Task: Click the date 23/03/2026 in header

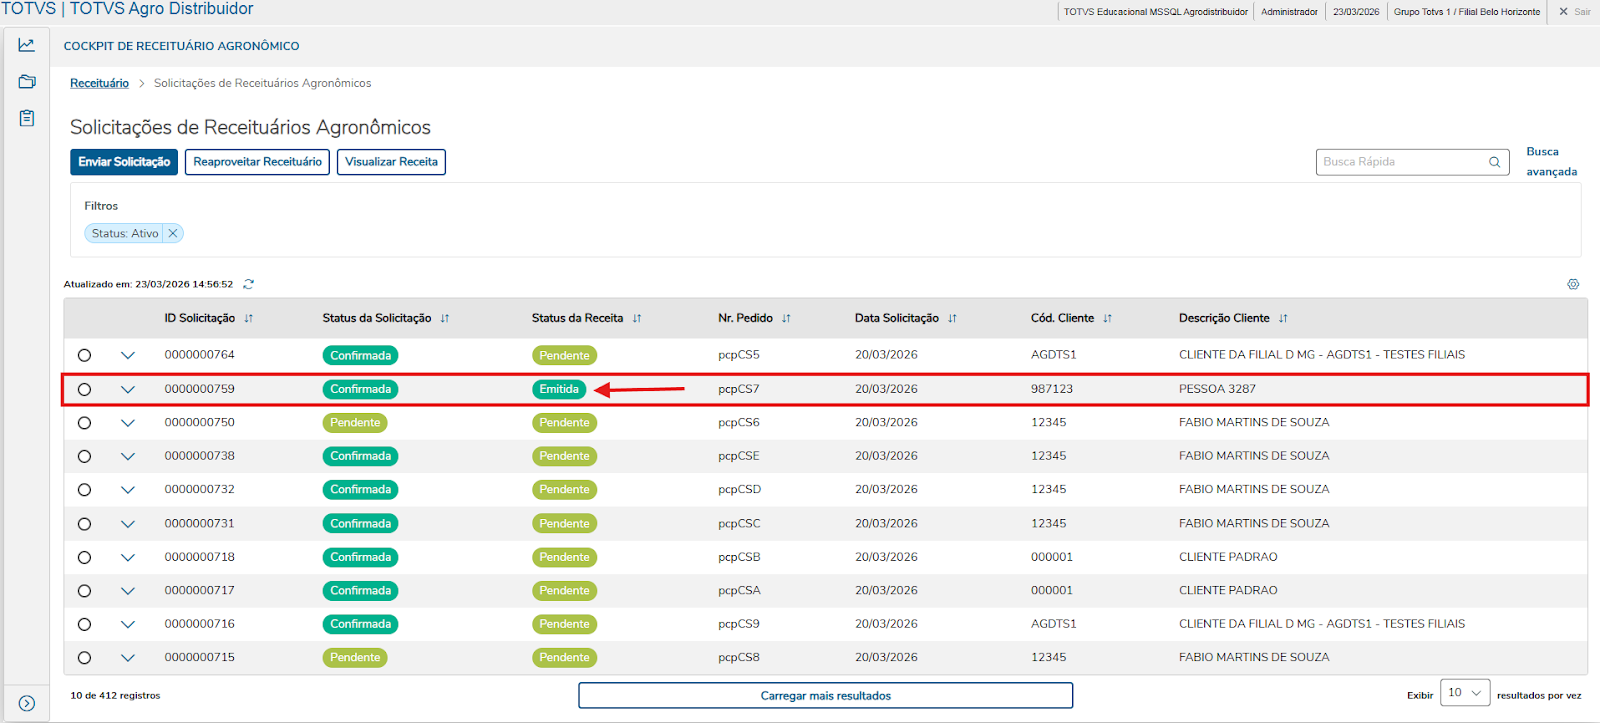Action: click(1356, 12)
